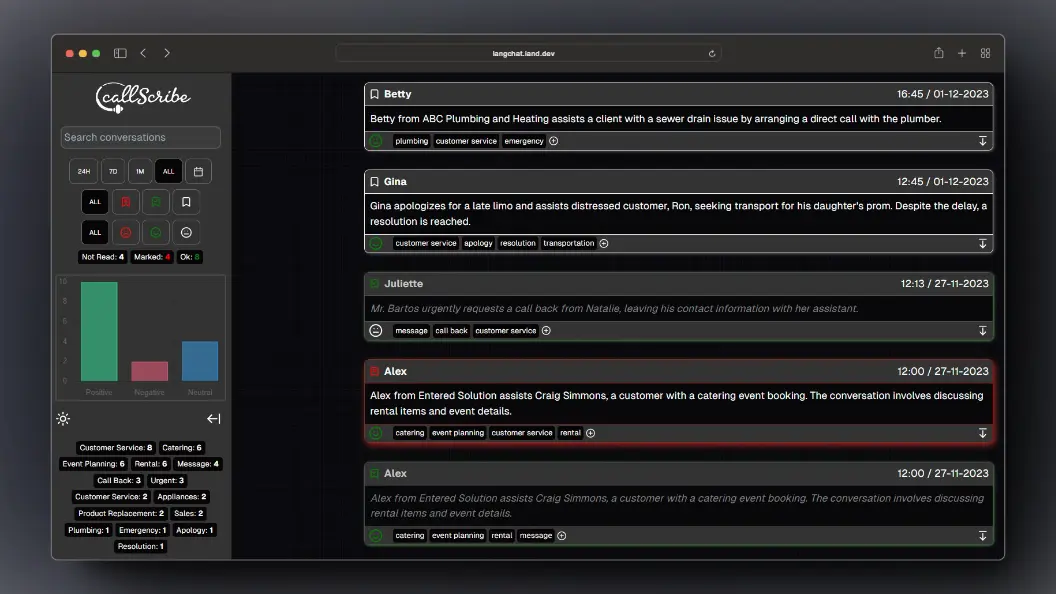This screenshot has height=594, width=1056.
Task: Click the Event Planning: 6 tag
Action: coord(94,464)
